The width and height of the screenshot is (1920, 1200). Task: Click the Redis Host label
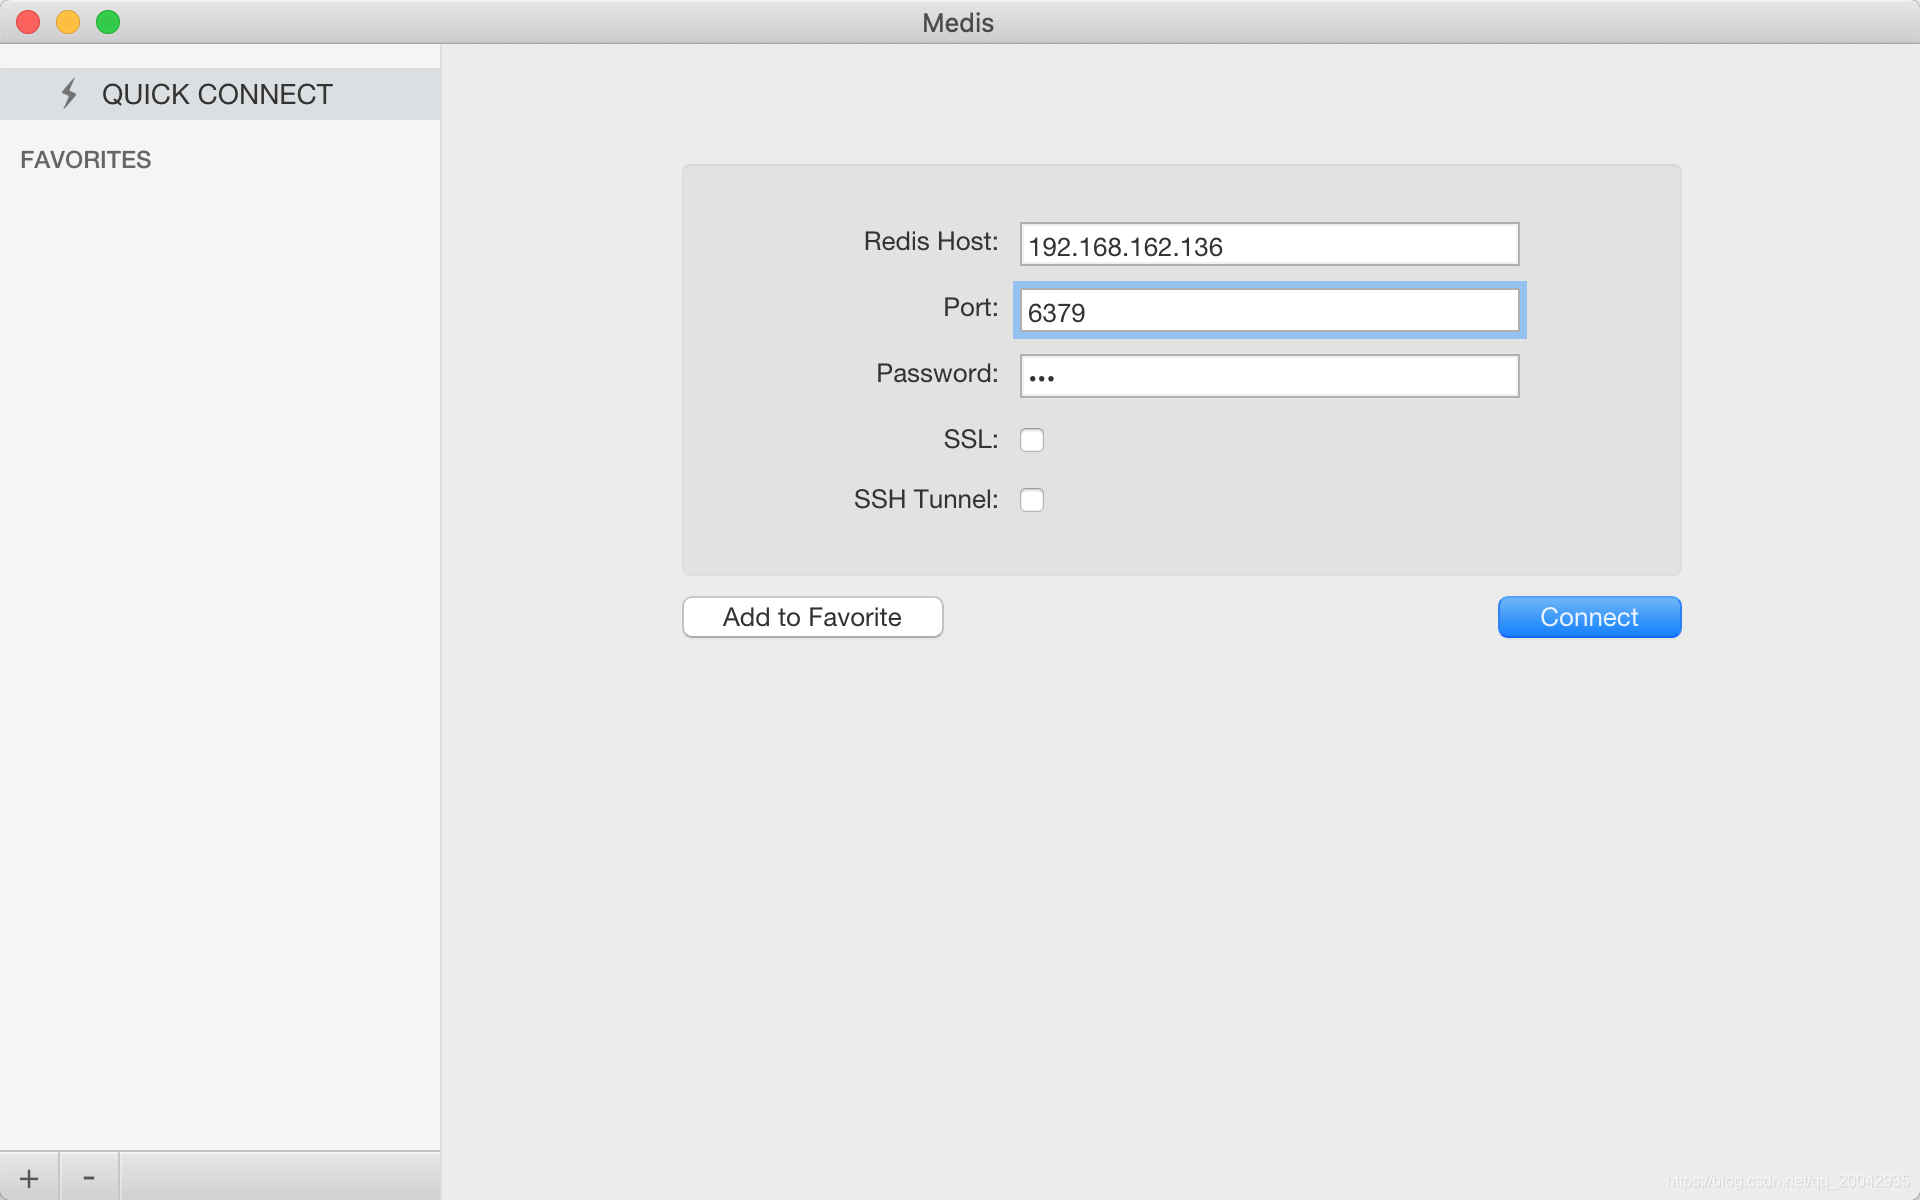(x=931, y=241)
